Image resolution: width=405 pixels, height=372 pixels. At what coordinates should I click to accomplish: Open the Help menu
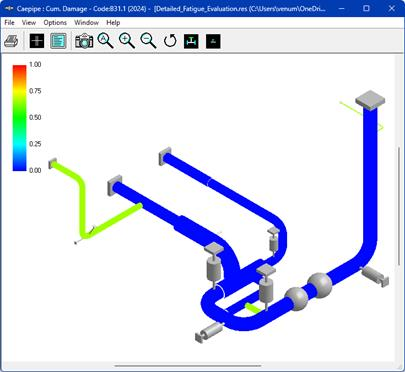(x=113, y=23)
